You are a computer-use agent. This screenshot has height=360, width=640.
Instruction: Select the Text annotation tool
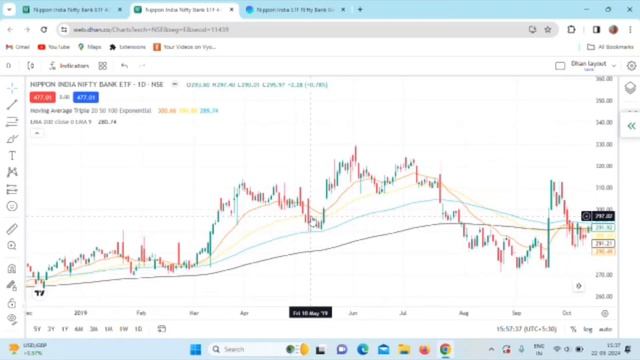pyautogui.click(x=12, y=156)
